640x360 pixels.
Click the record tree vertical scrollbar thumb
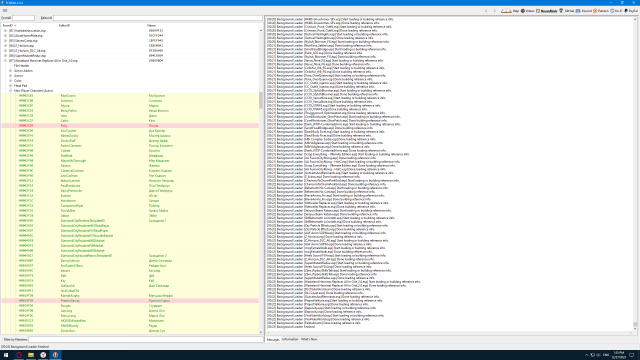pyautogui.click(x=261, y=100)
